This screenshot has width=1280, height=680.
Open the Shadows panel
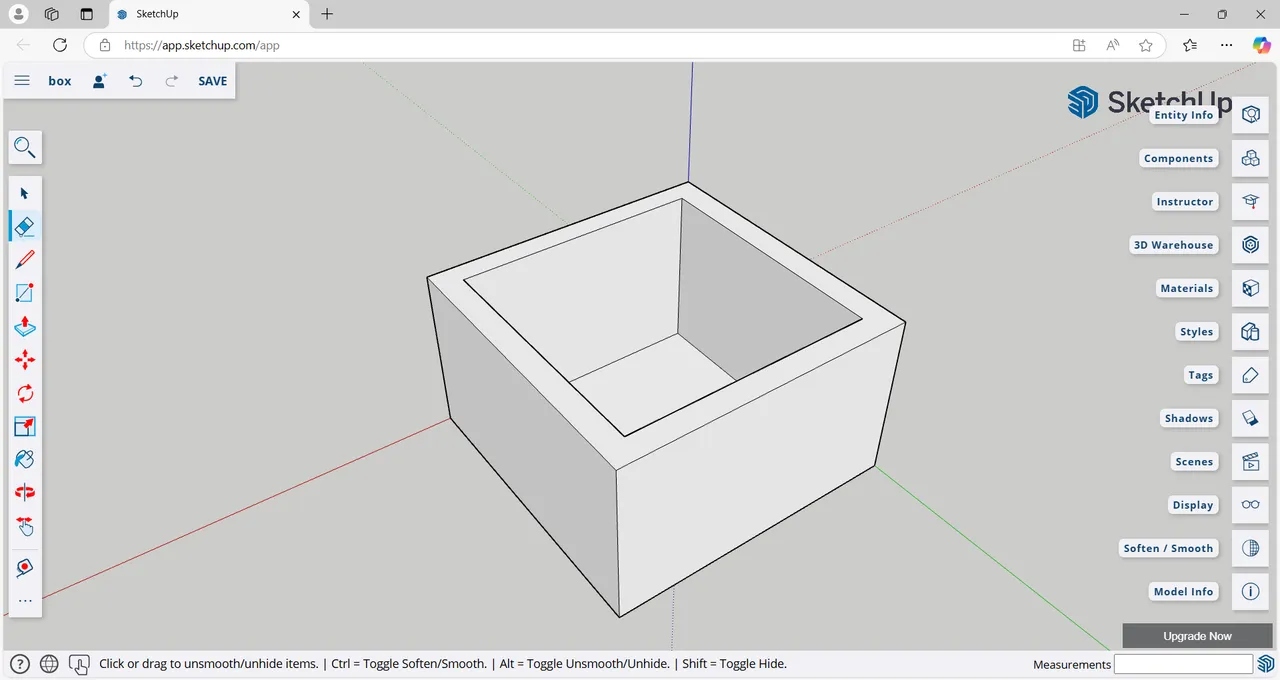tap(1250, 418)
